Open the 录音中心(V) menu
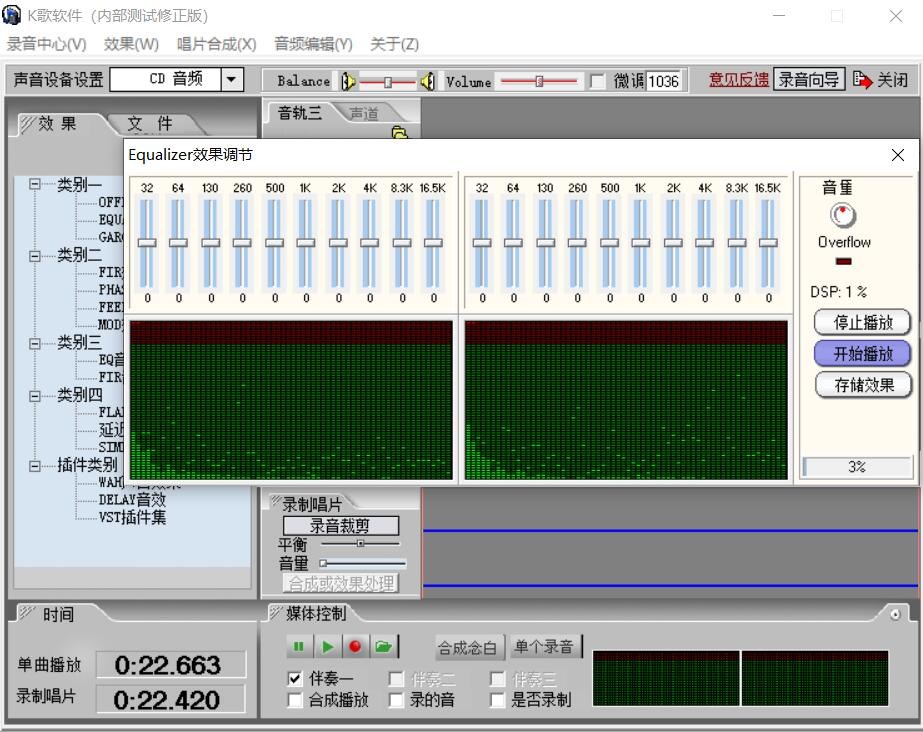923x732 pixels. 47,44
